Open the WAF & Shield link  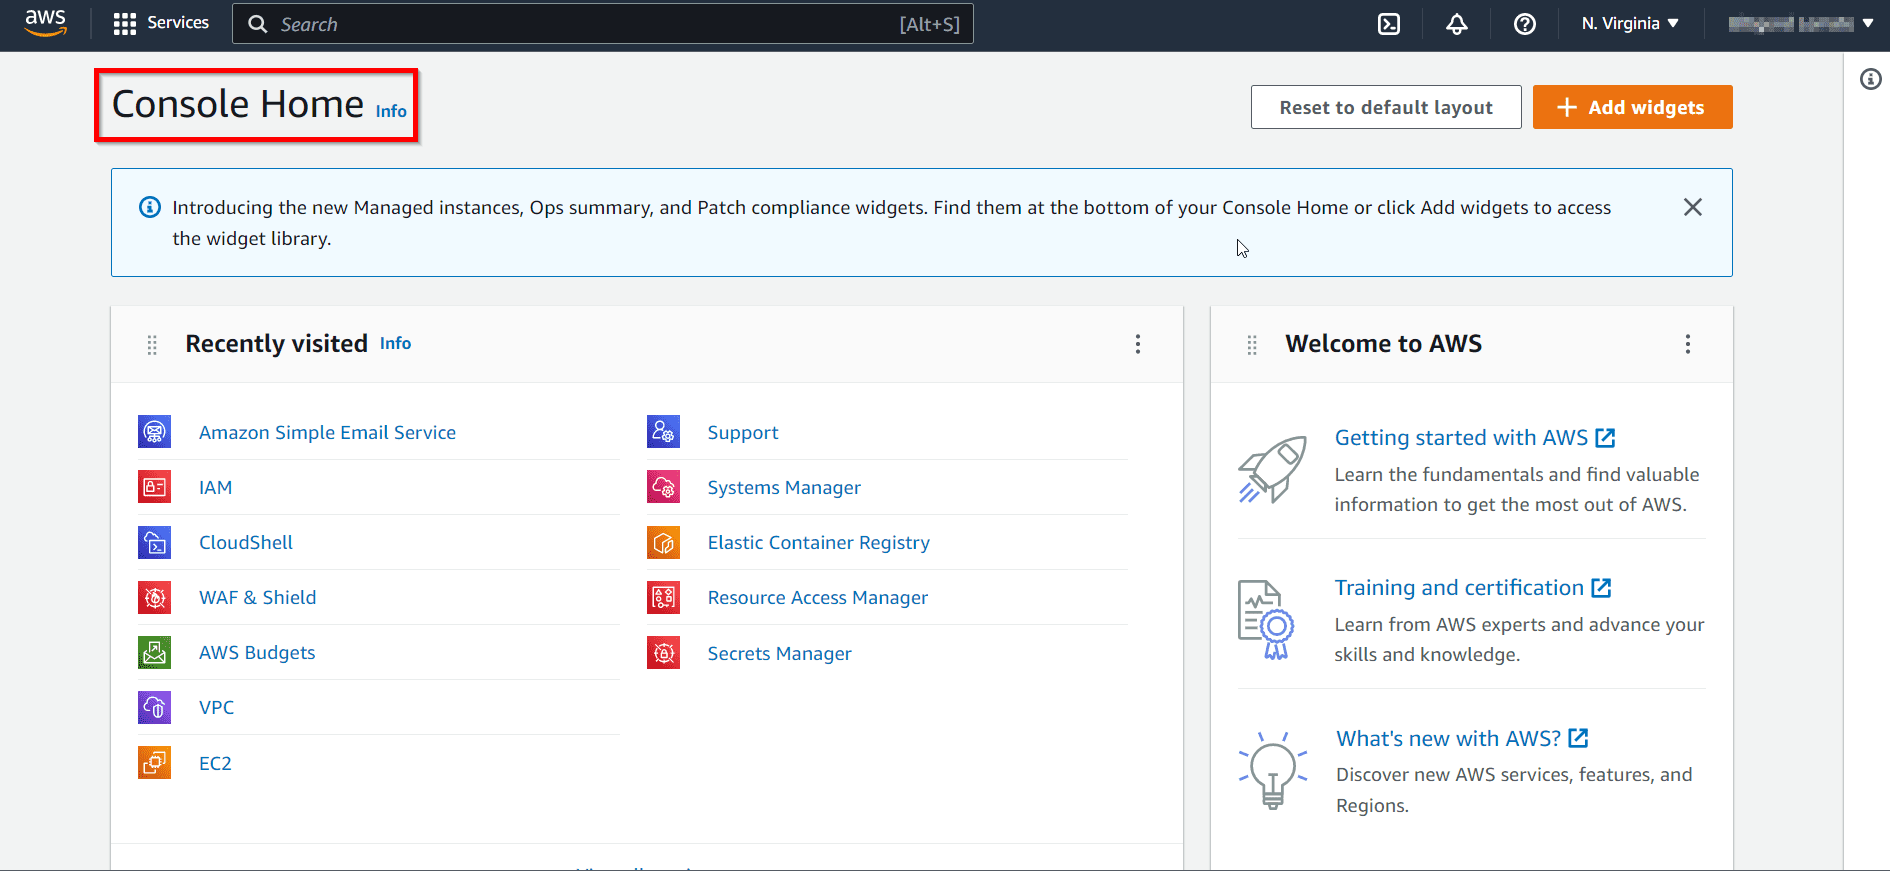click(258, 597)
